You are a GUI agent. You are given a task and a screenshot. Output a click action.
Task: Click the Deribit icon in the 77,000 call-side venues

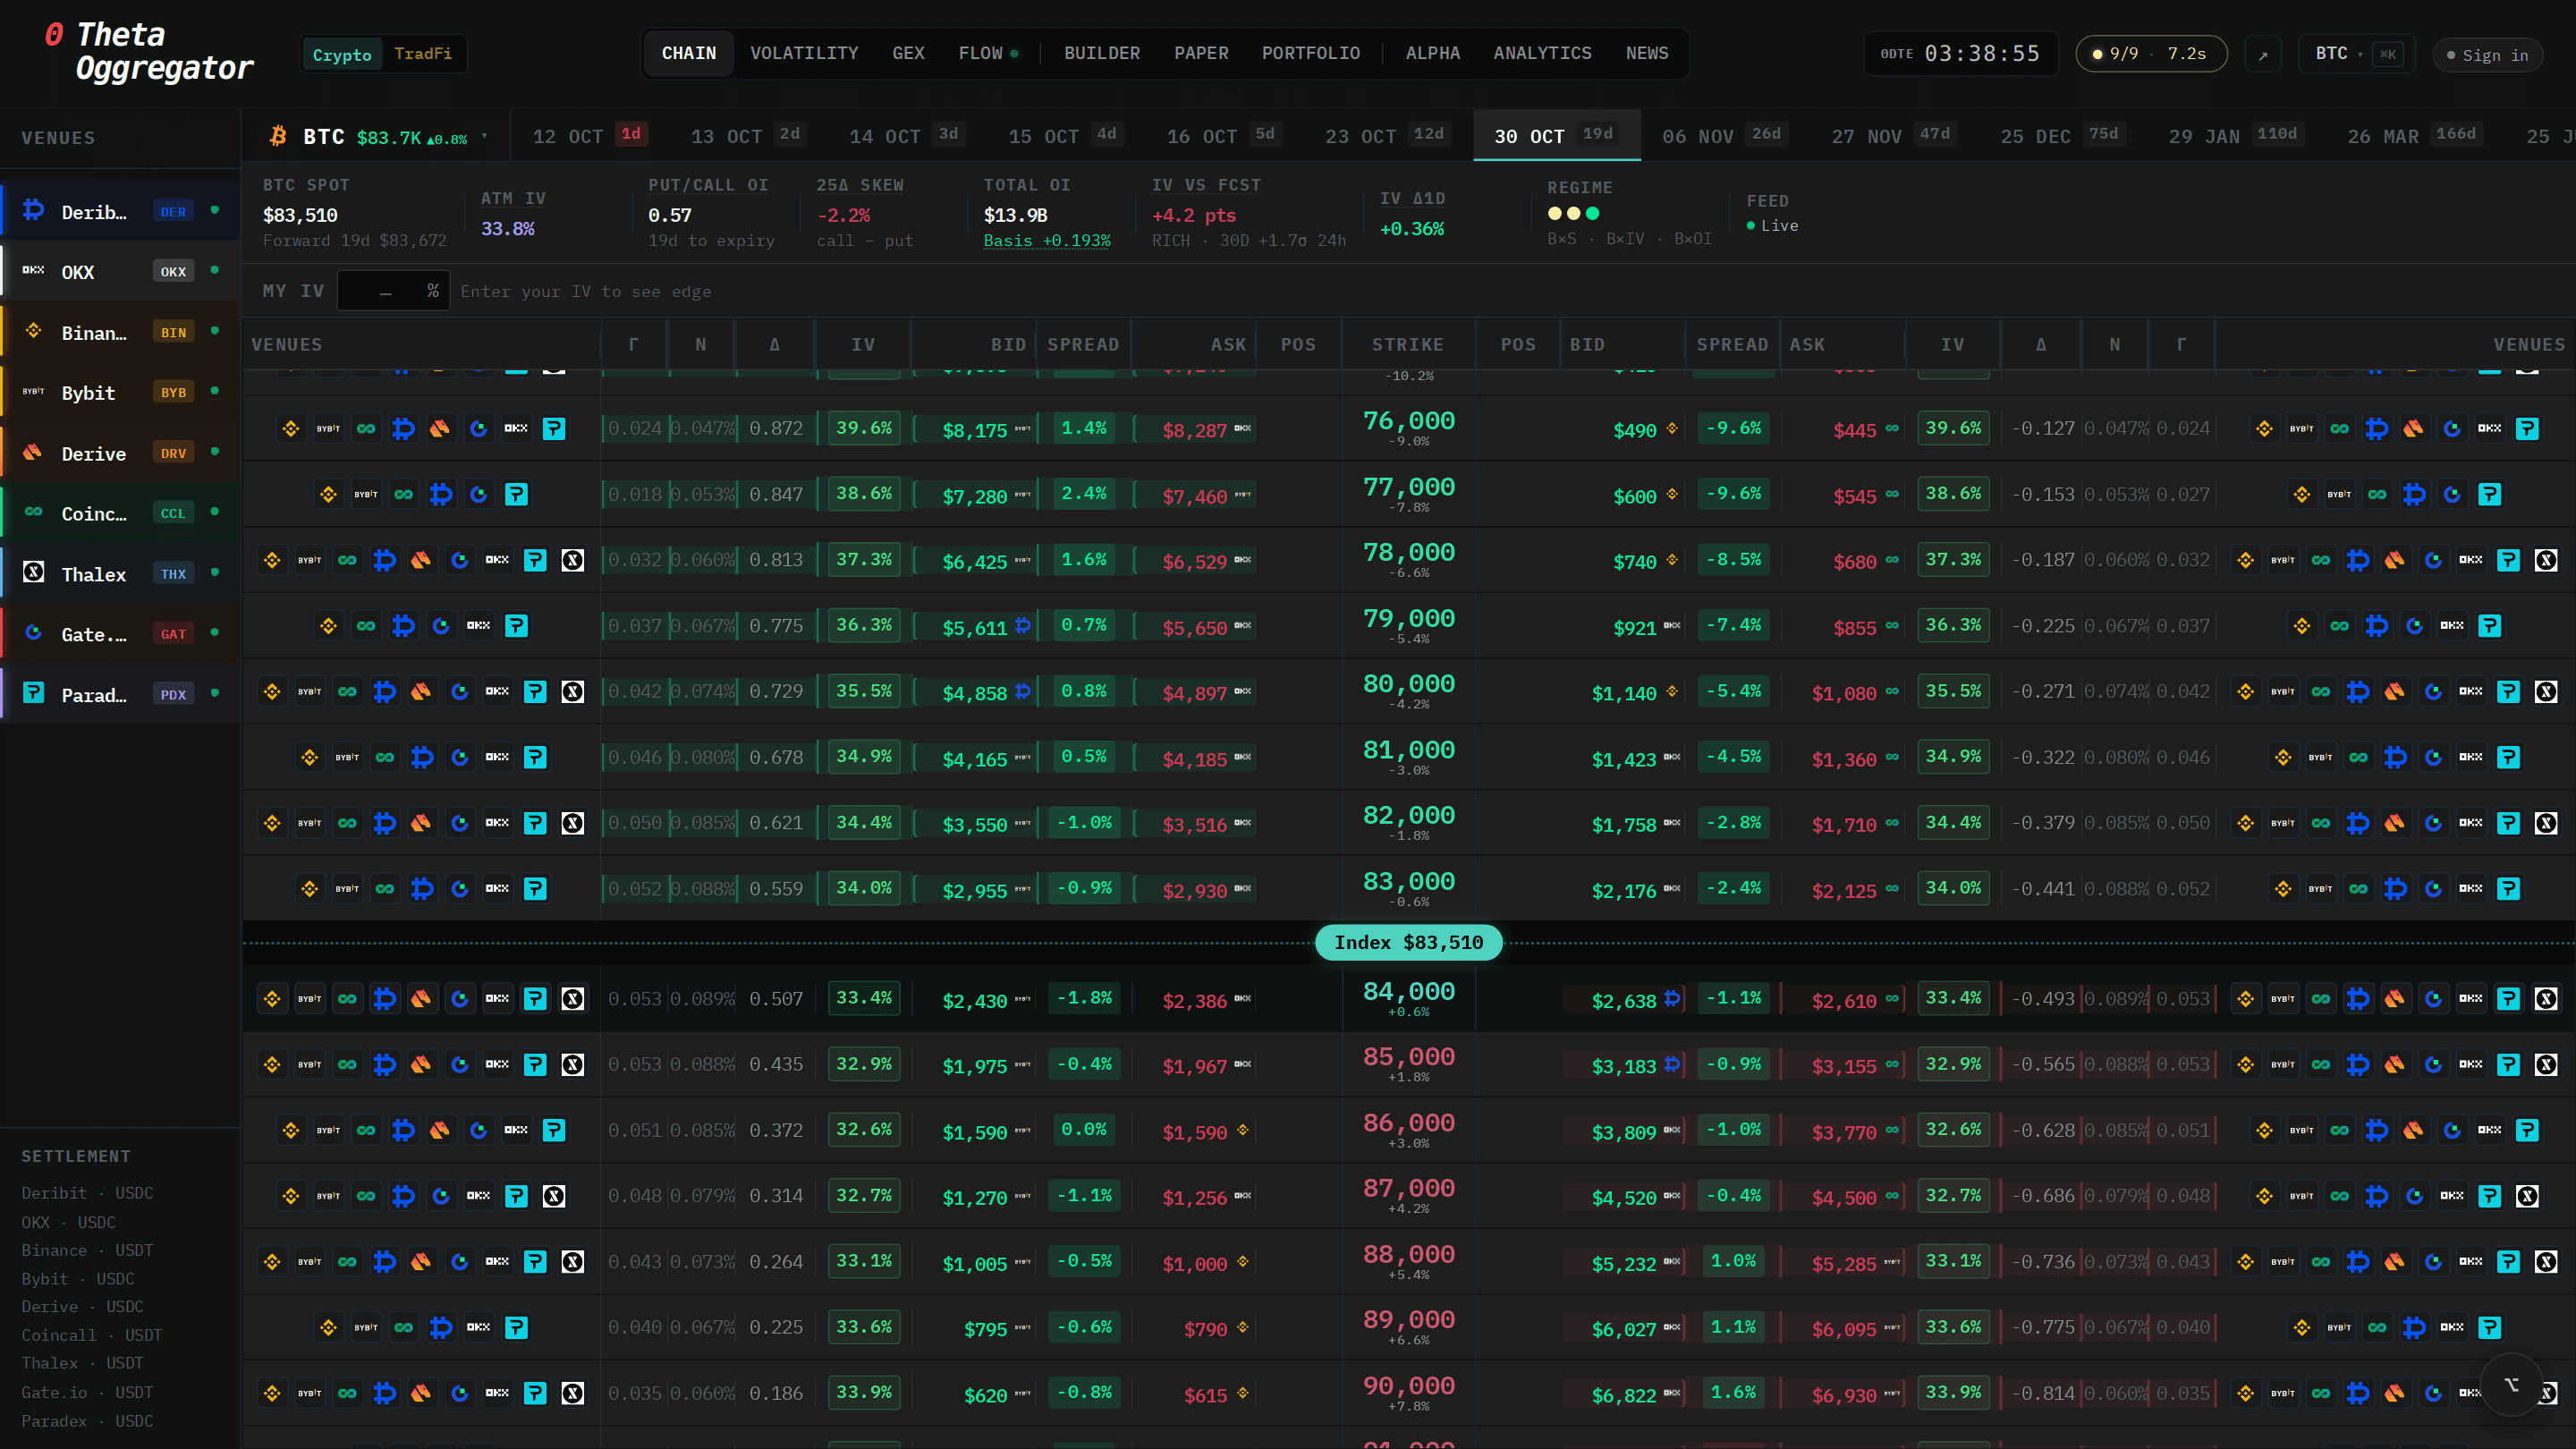[x=441, y=494]
